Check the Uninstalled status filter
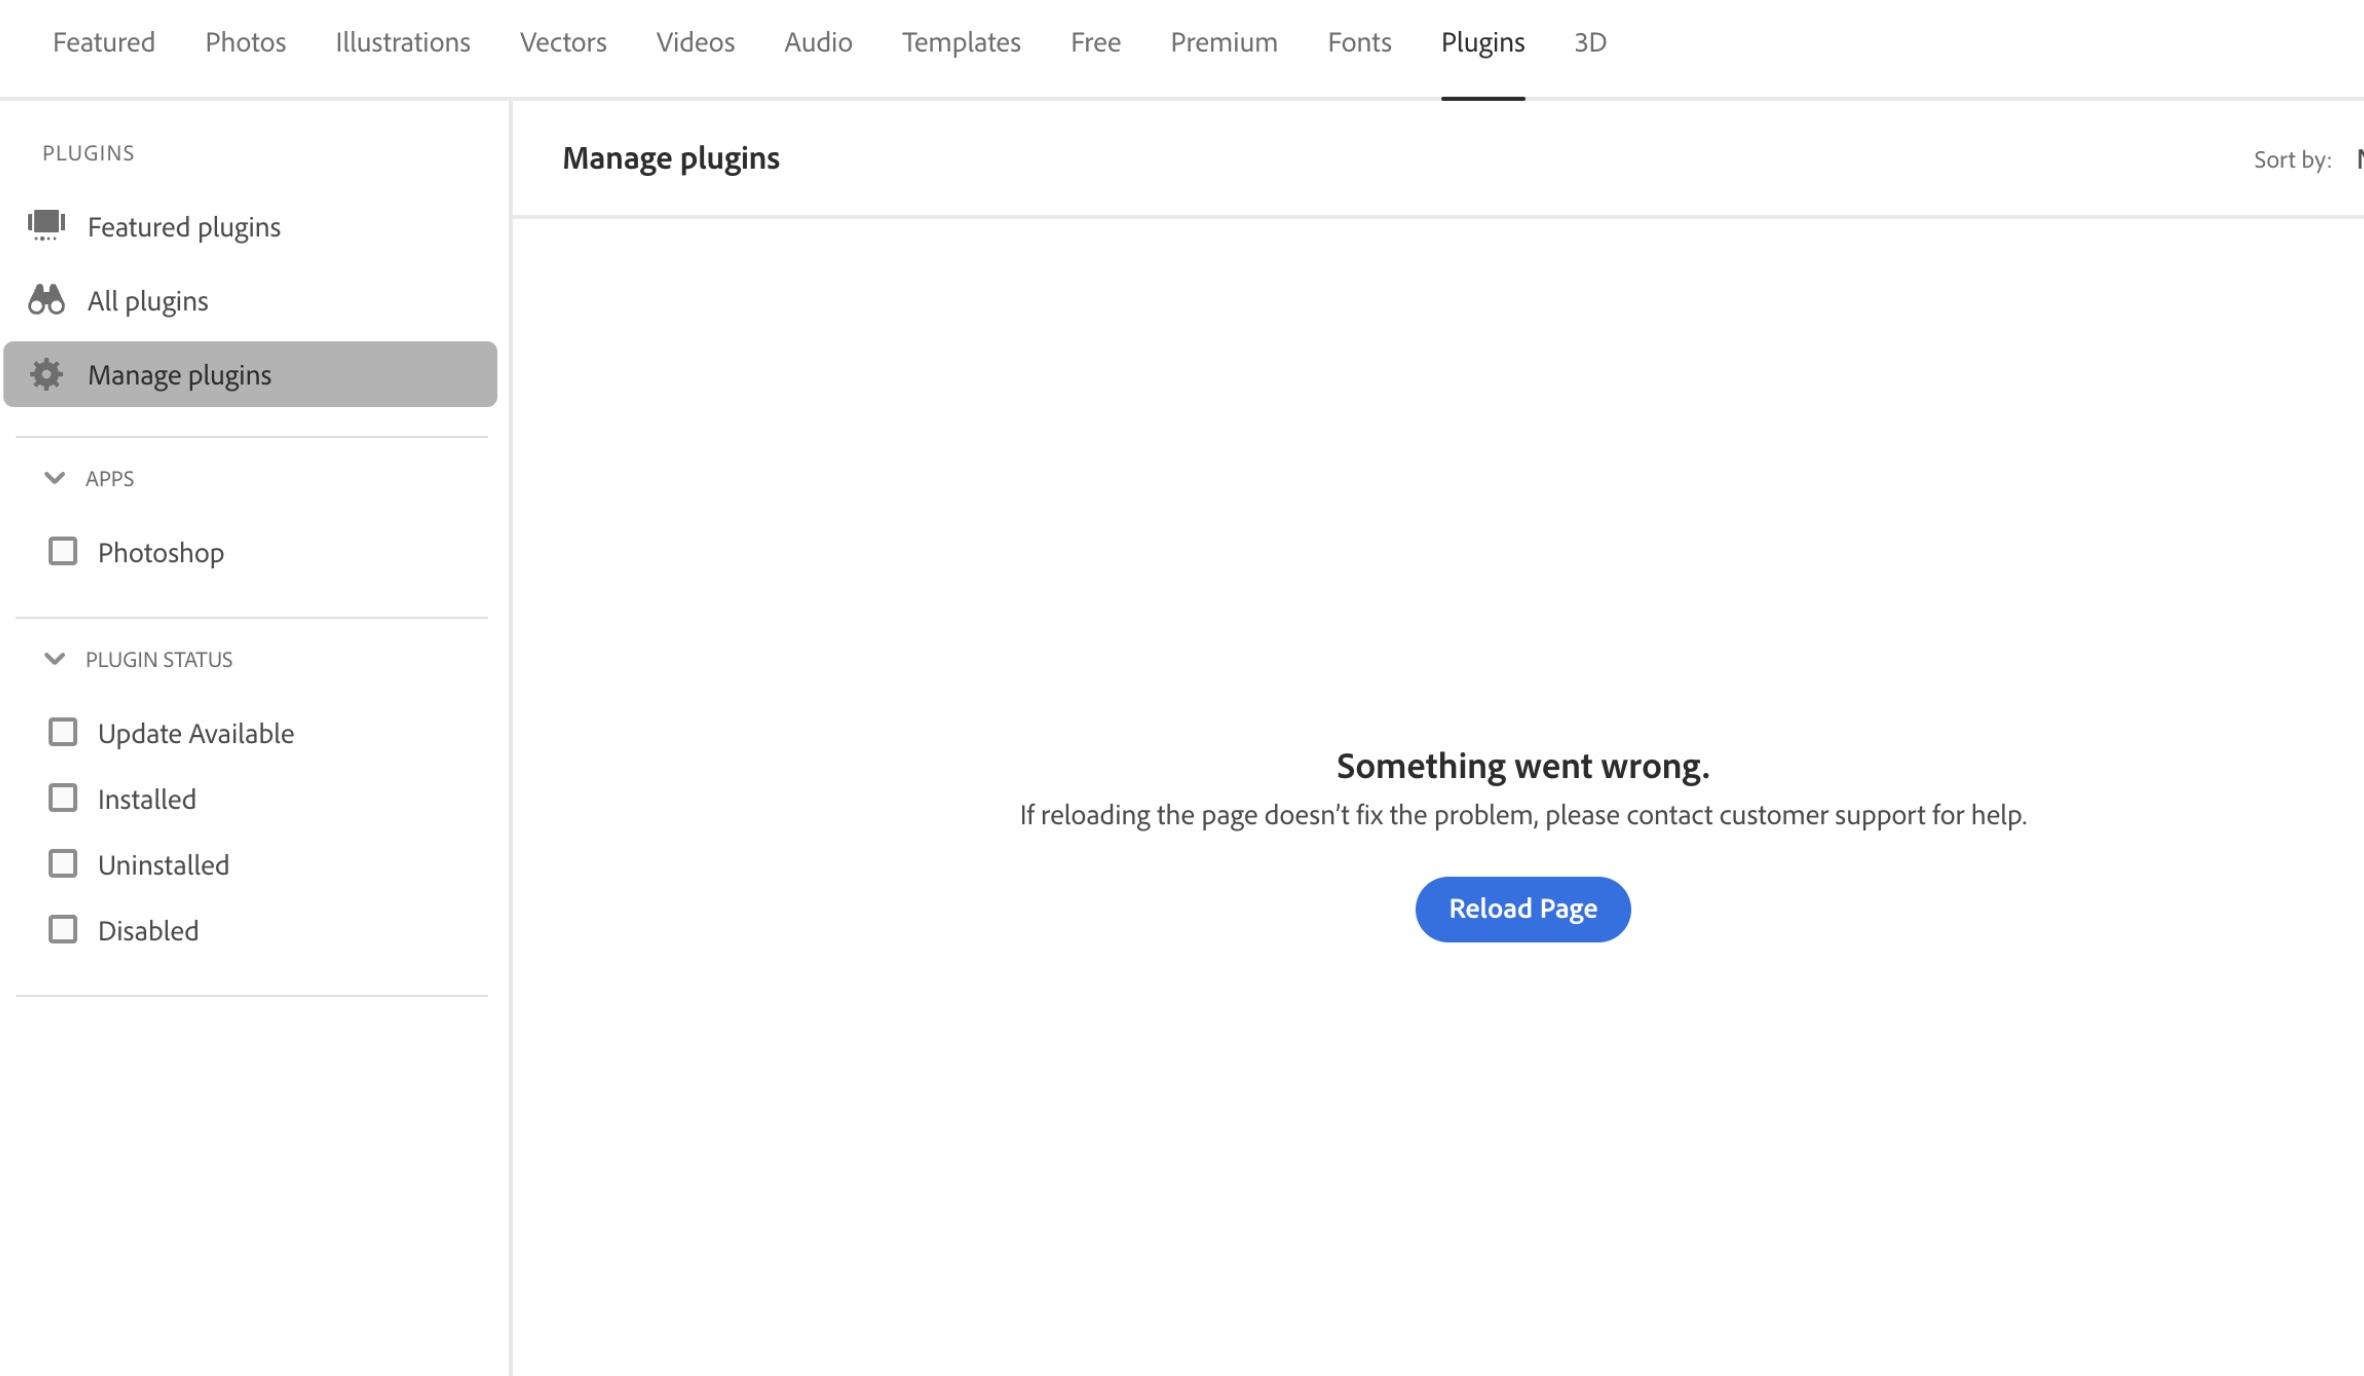2364x1376 pixels. click(63, 864)
